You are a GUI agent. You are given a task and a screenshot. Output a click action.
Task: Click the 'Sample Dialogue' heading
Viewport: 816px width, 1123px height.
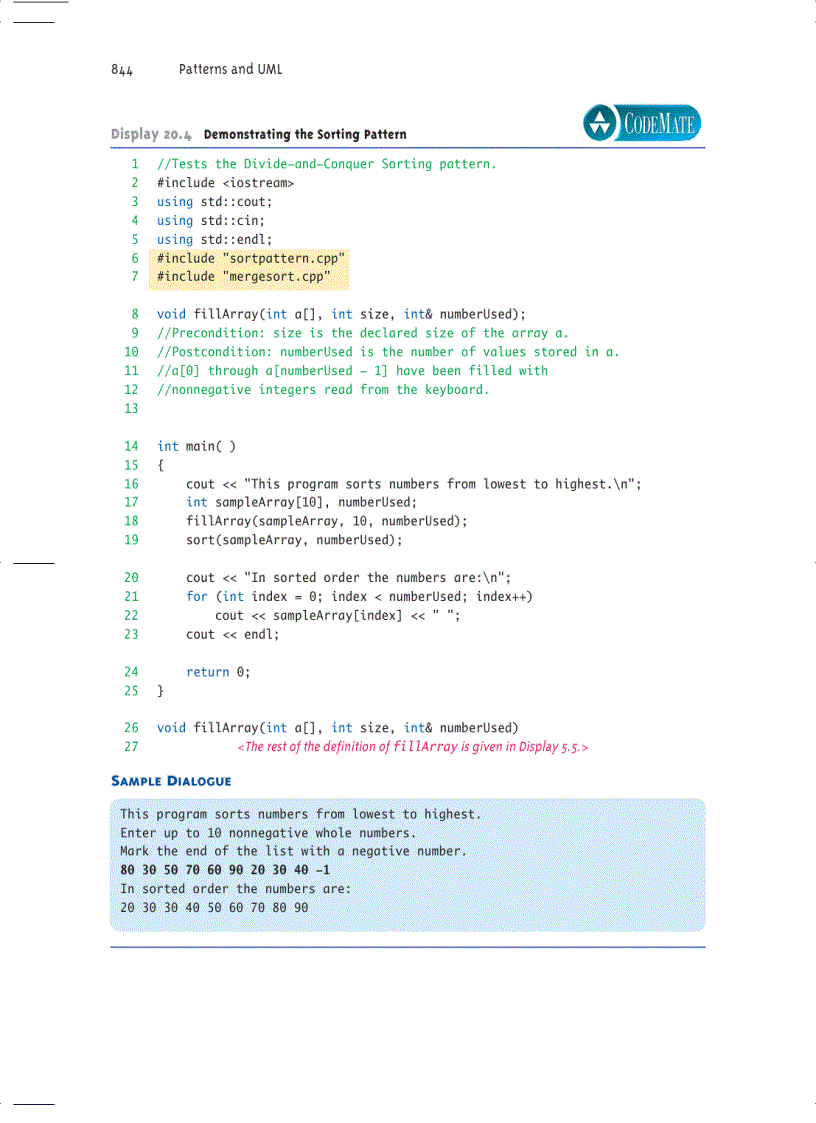click(x=170, y=781)
